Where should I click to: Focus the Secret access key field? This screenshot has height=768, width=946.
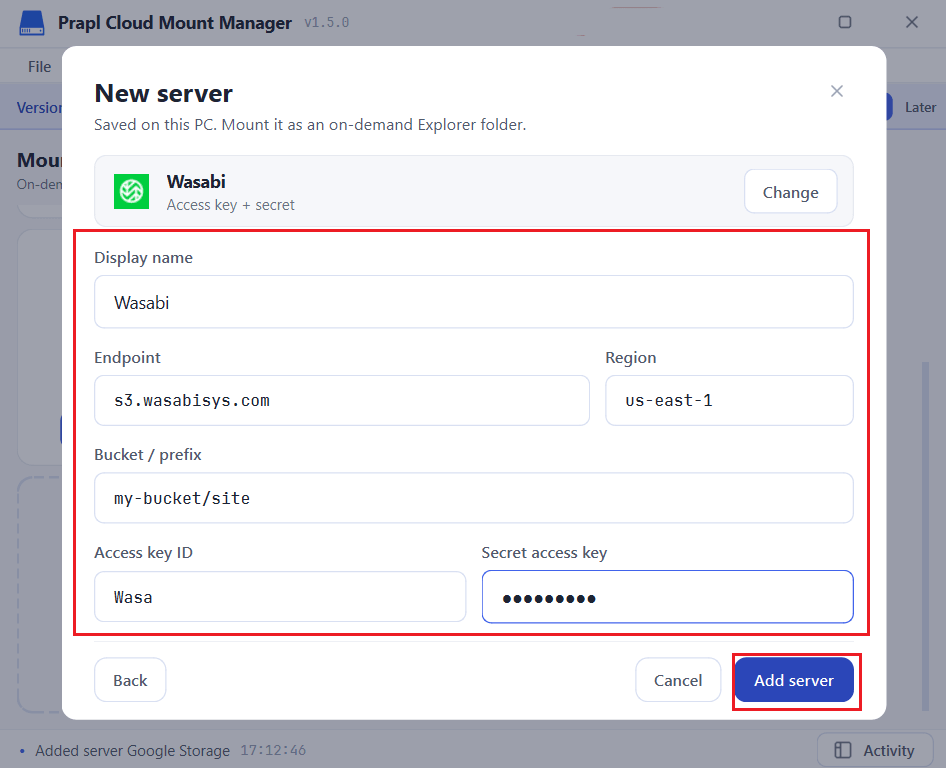tap(667, 597)
